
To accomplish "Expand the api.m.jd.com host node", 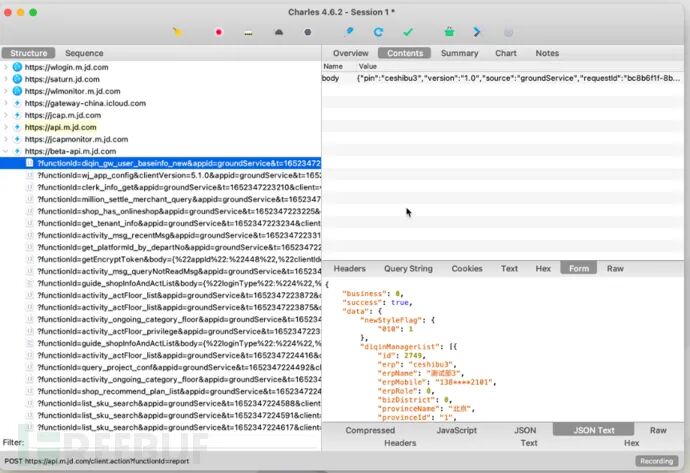I will tap(6, 127).
